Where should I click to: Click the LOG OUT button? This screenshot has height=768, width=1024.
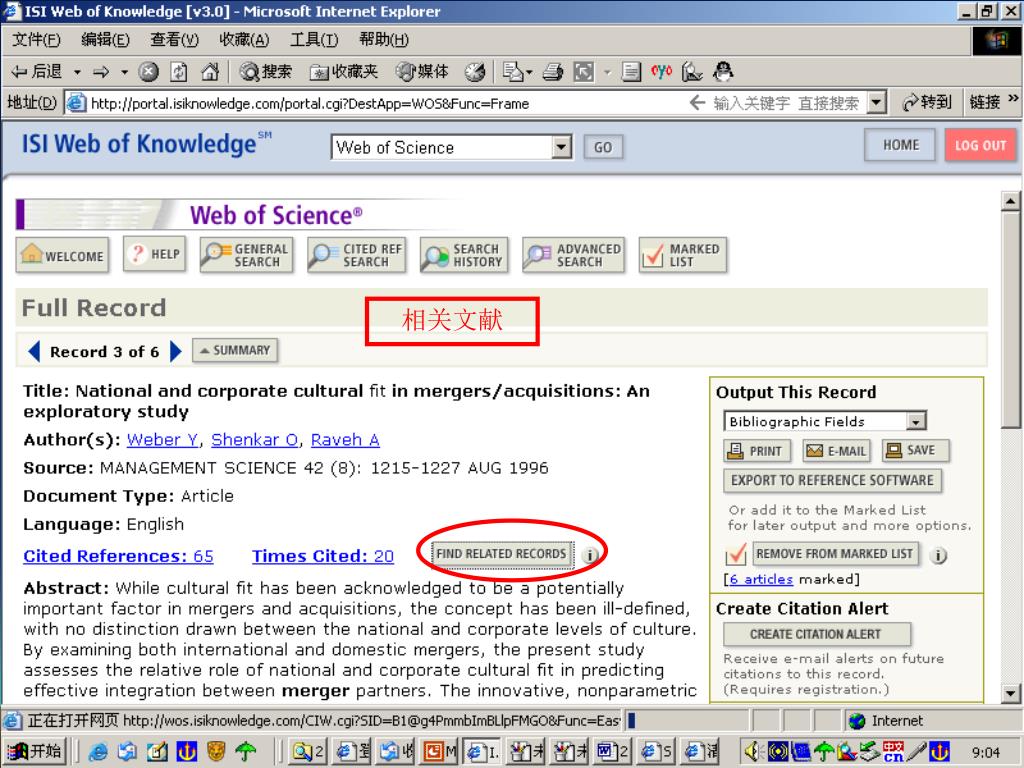click(x=980, y=145)
